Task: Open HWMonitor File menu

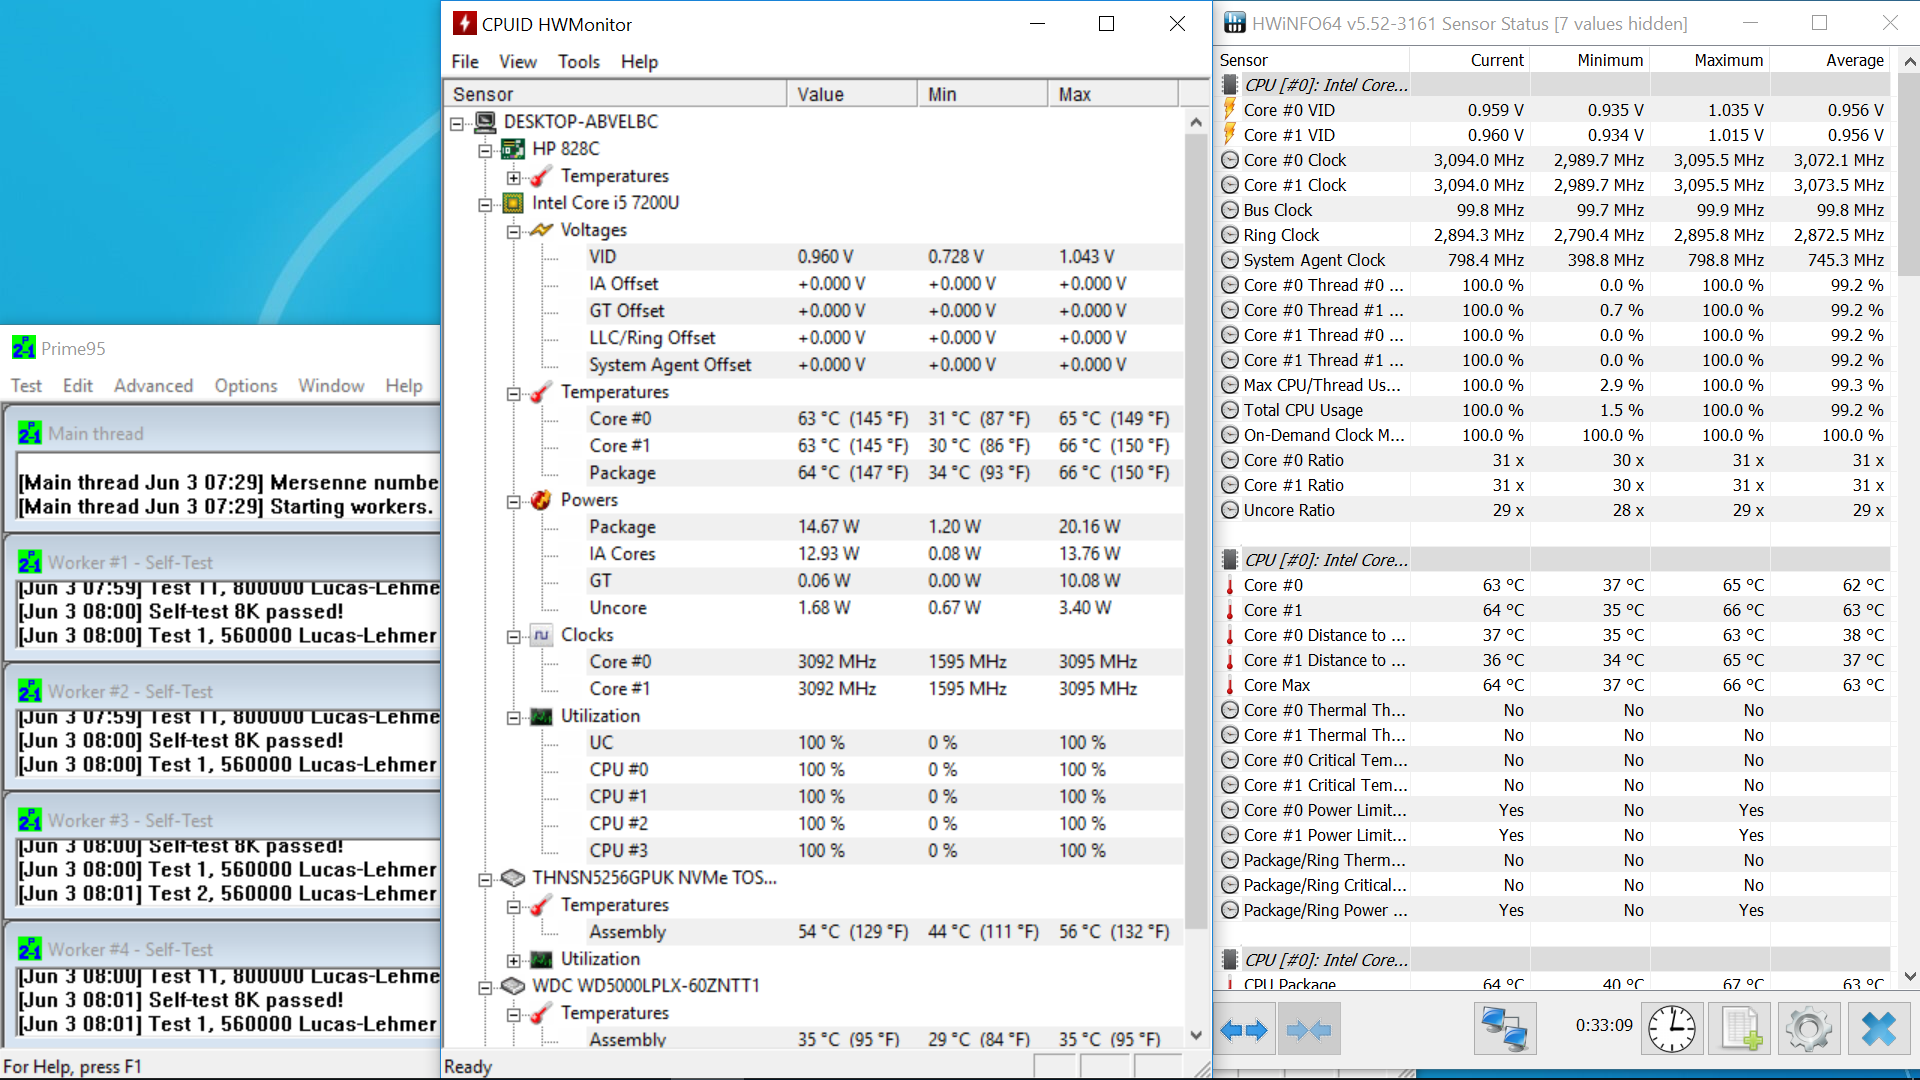Action: (465, 62)
